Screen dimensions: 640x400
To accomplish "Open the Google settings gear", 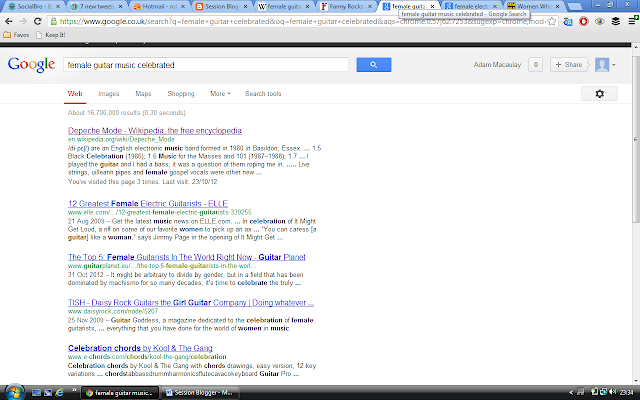I will [599, 93].
